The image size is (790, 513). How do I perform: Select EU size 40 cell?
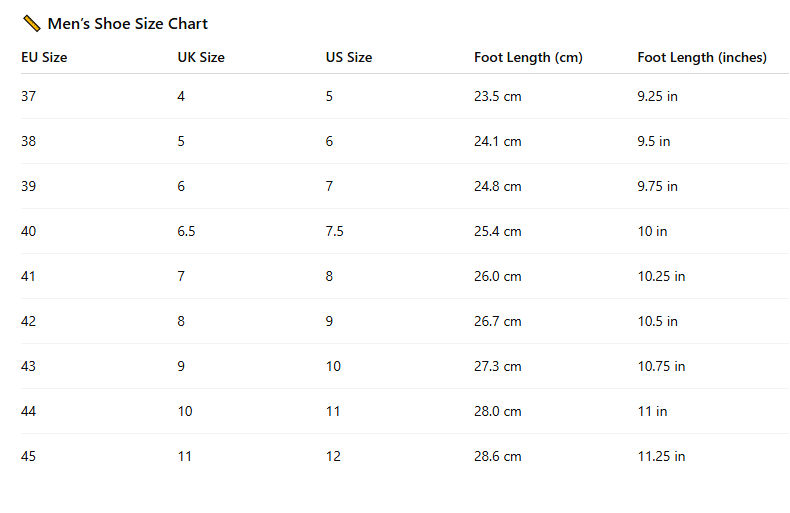[28, 231]
